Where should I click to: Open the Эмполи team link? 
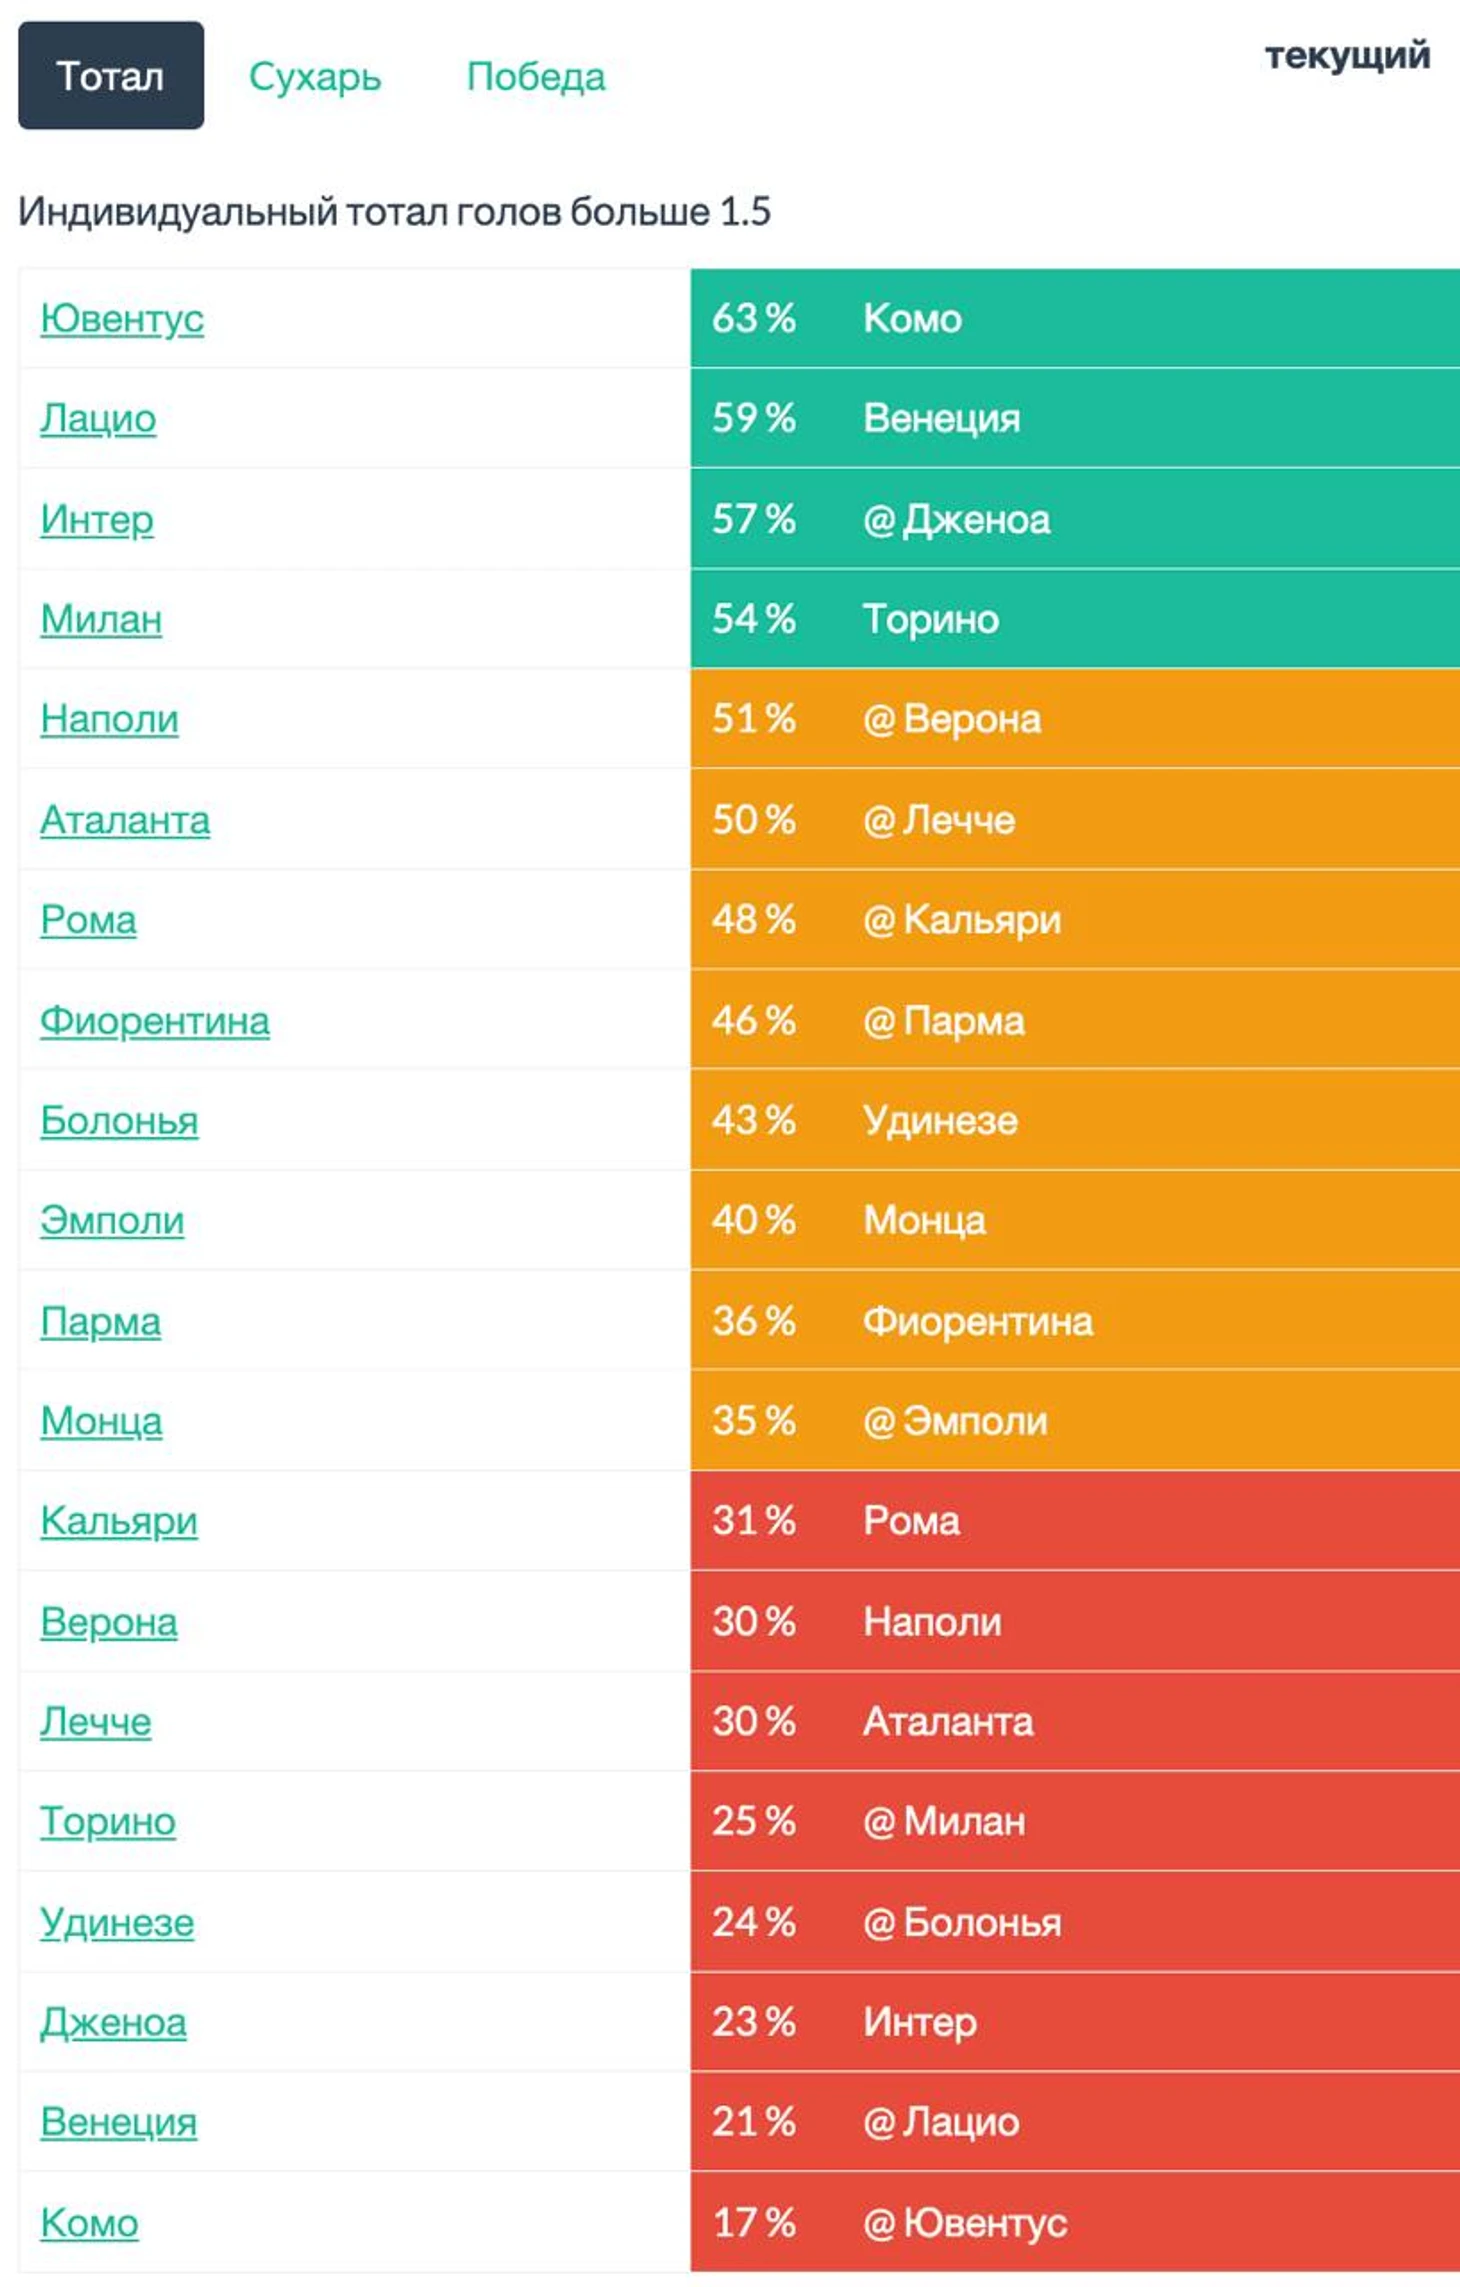pyautogui.click(x=112, y=1221)
